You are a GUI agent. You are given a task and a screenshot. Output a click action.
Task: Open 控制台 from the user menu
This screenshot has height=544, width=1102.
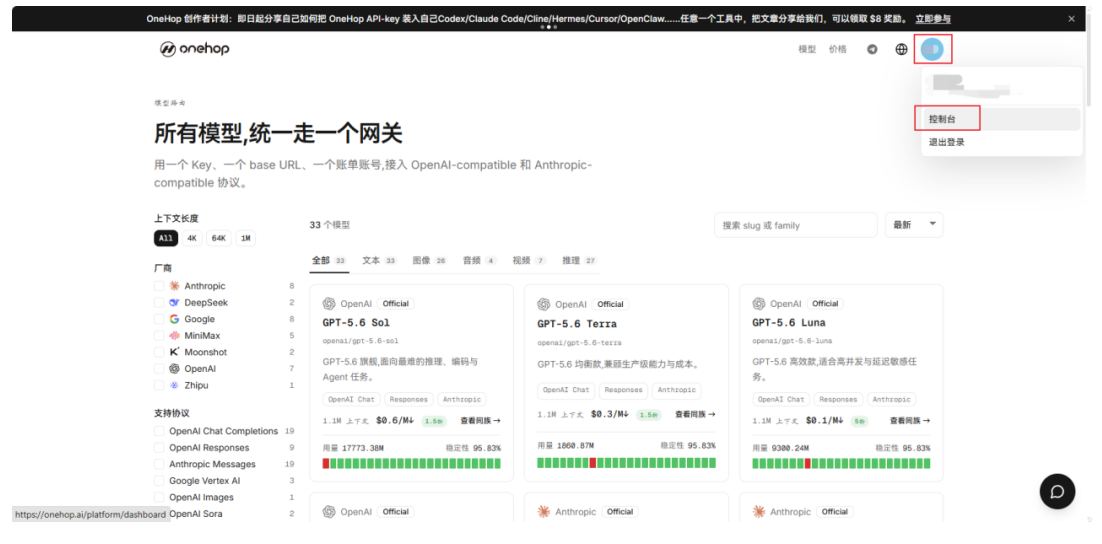[1001, 119]
